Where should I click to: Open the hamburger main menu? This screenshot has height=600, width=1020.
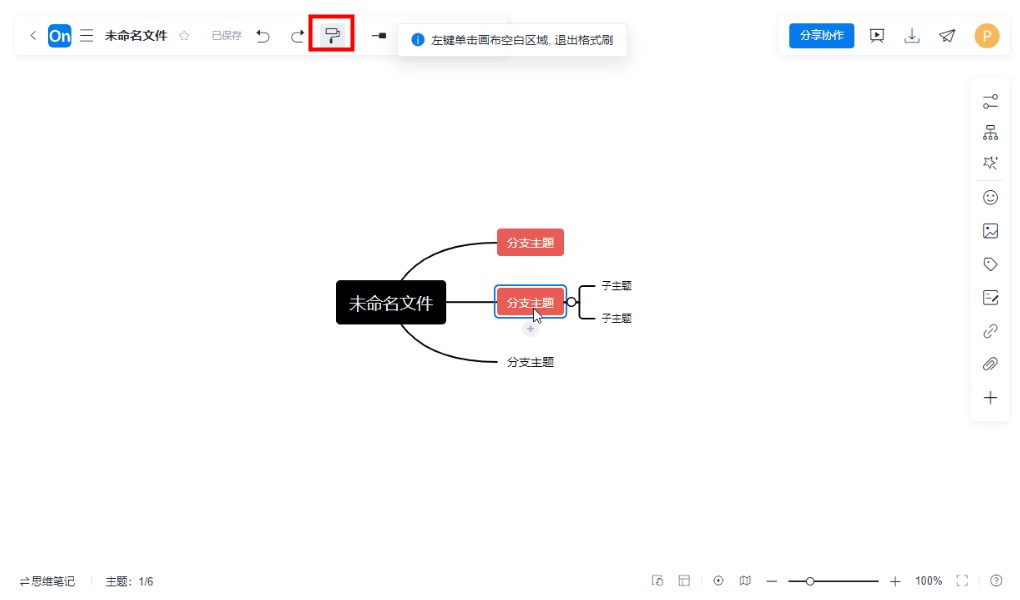click(87, 36)
